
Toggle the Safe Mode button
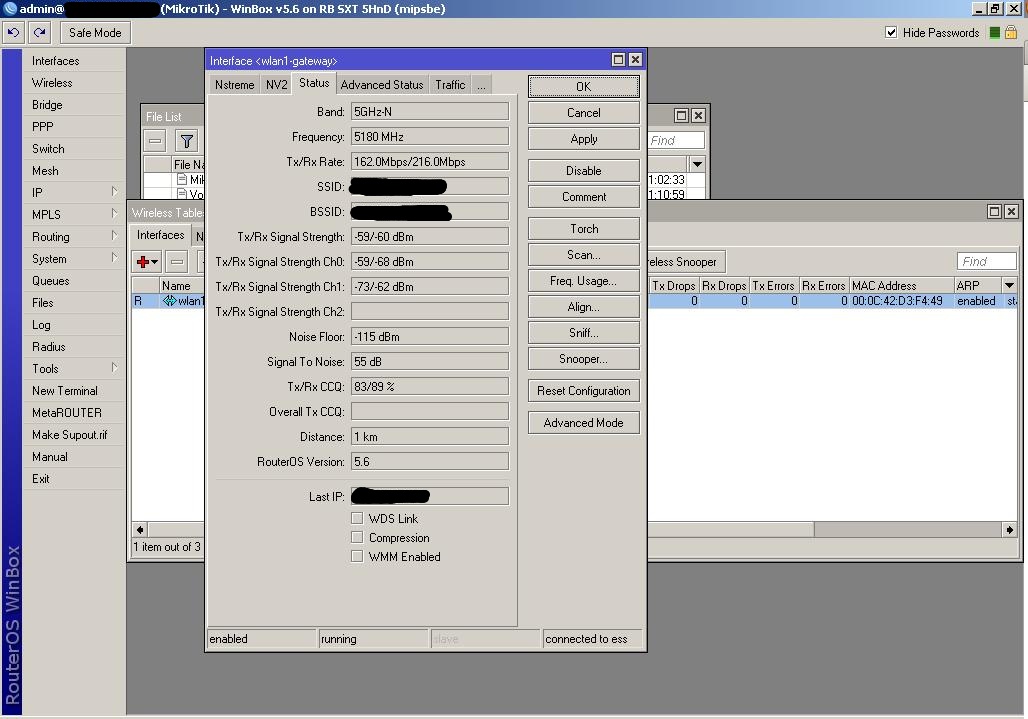coord(95,32)
